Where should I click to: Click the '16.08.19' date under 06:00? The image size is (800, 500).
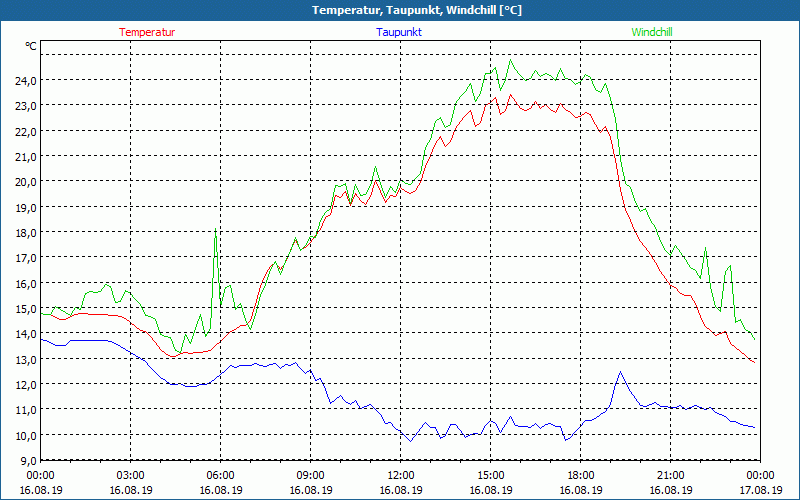coord(220,490)
